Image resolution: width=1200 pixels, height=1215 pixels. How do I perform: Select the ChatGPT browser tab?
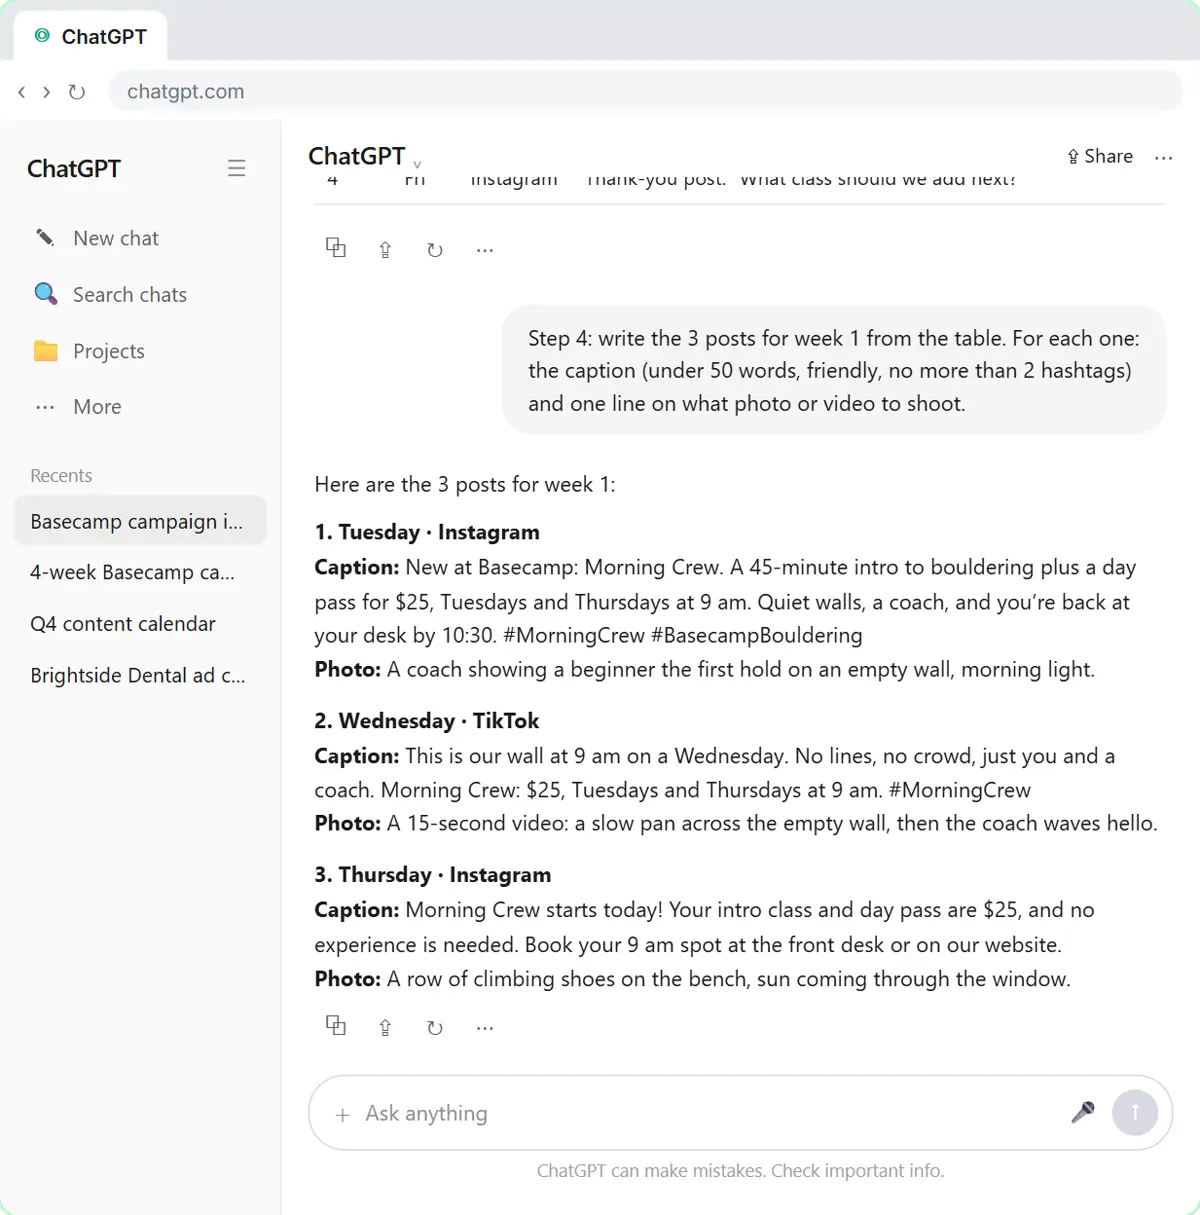pos(90,37)
